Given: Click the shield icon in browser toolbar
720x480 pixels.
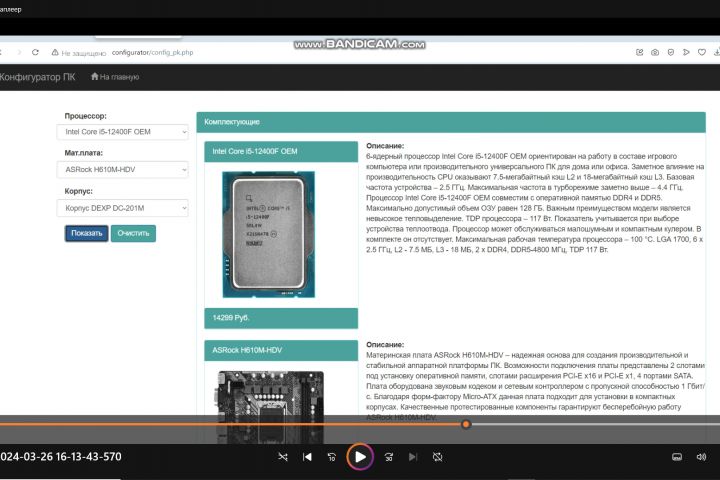Looking at the screenshot, I should 670,52.
